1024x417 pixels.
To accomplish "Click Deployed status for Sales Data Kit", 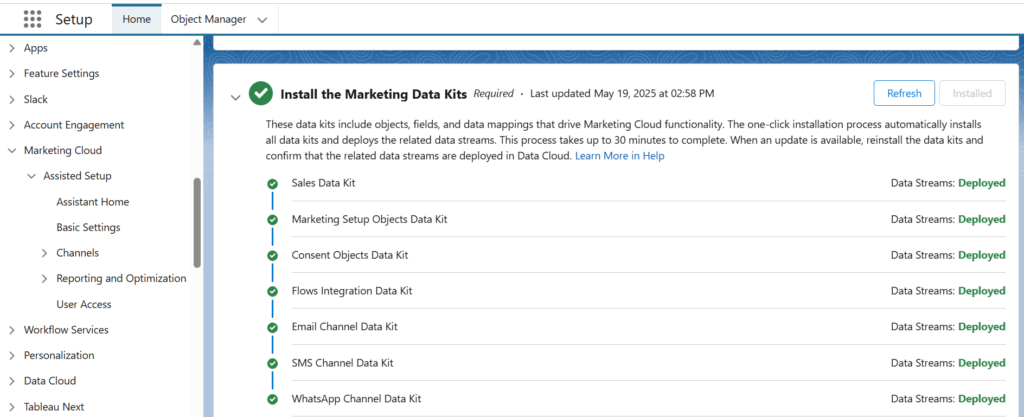I will click(x=982, y=183).
